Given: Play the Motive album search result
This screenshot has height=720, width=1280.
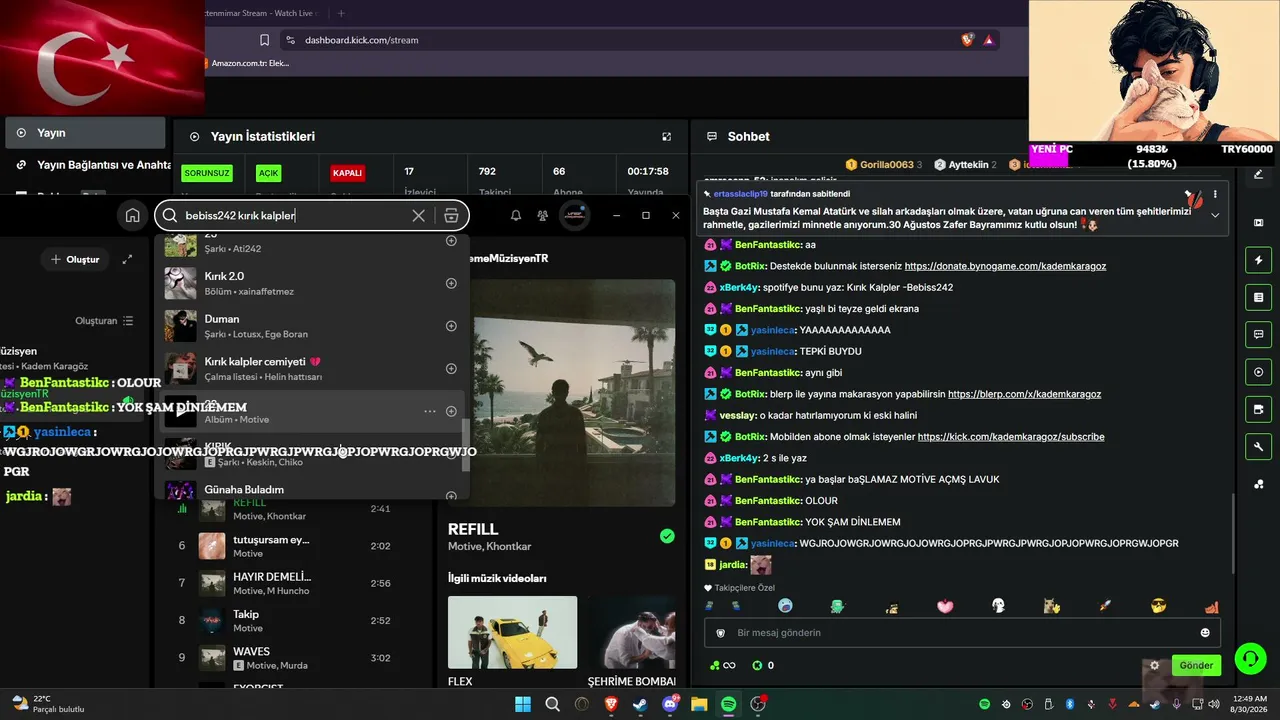Looking at the screenshot, I should pyautogui.click(x=181, y=411).
